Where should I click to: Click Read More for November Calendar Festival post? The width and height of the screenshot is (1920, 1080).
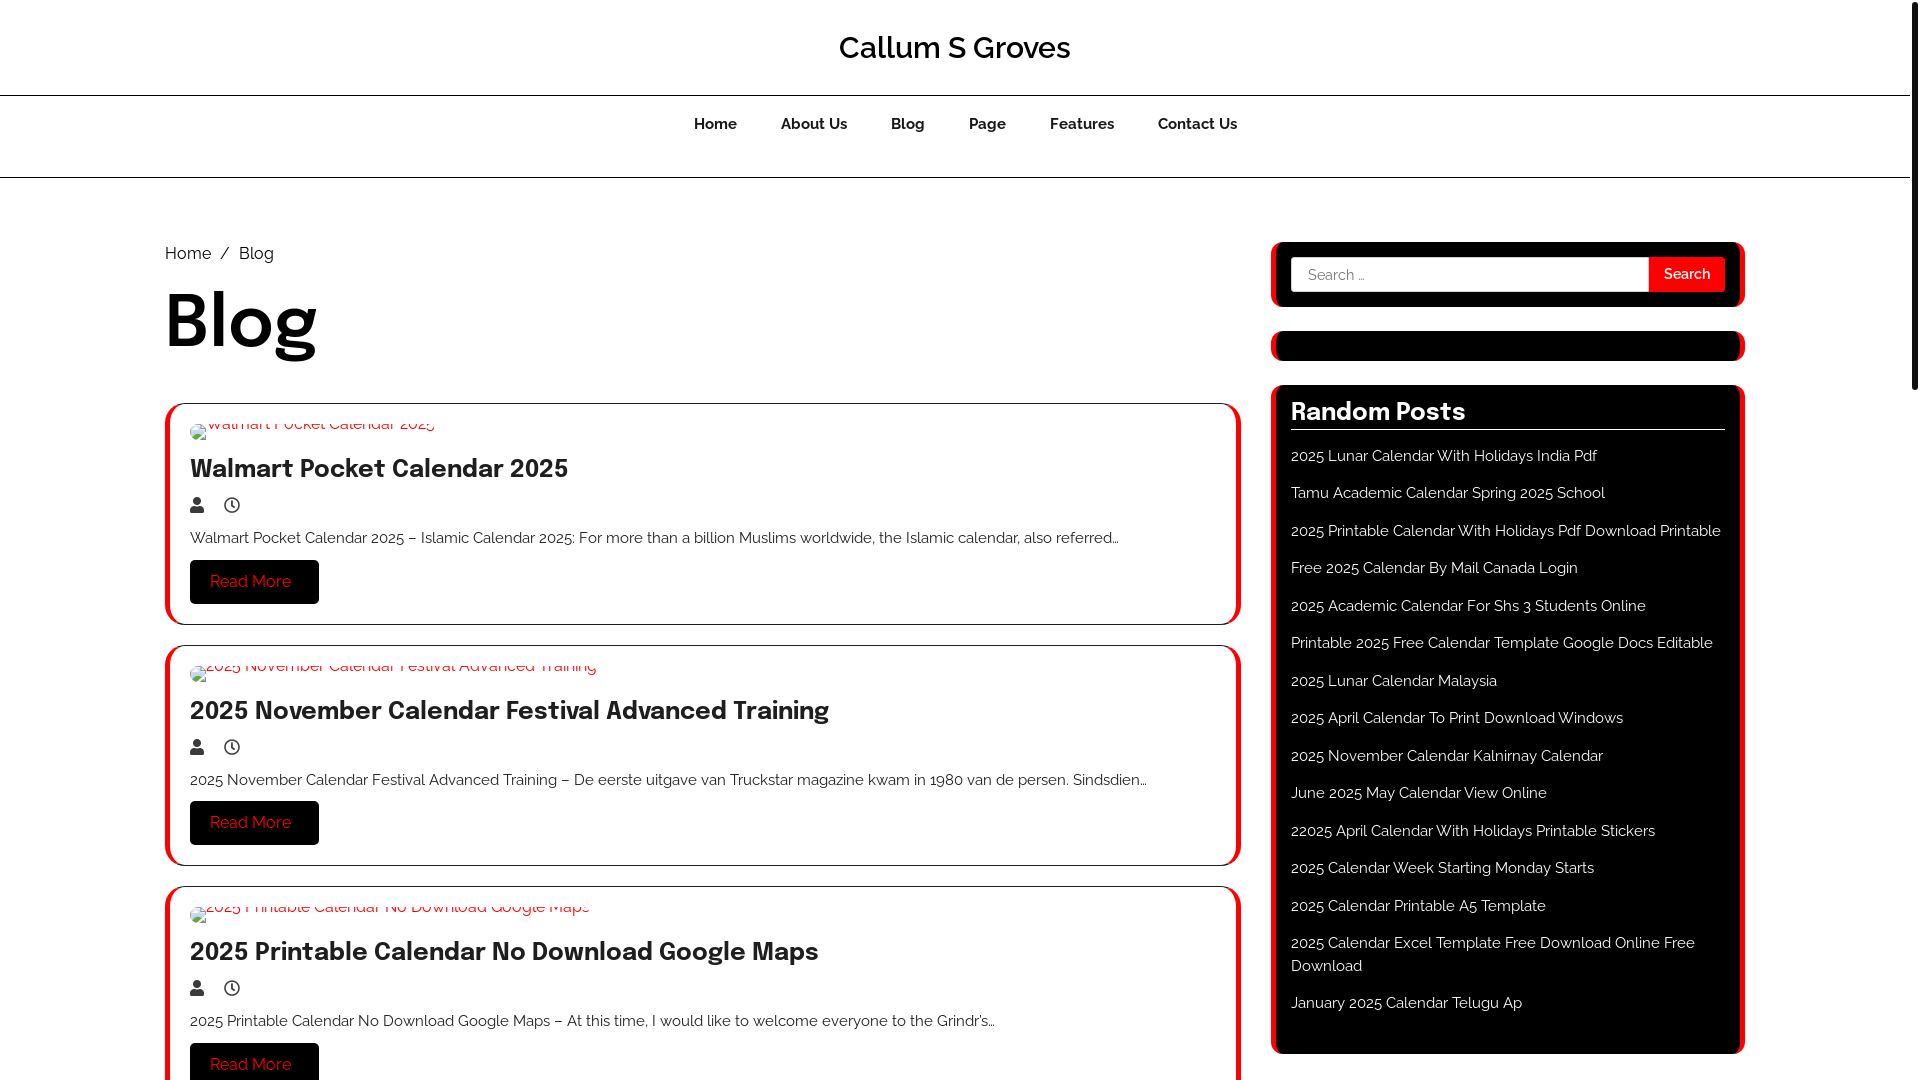[x=254, y=823]
